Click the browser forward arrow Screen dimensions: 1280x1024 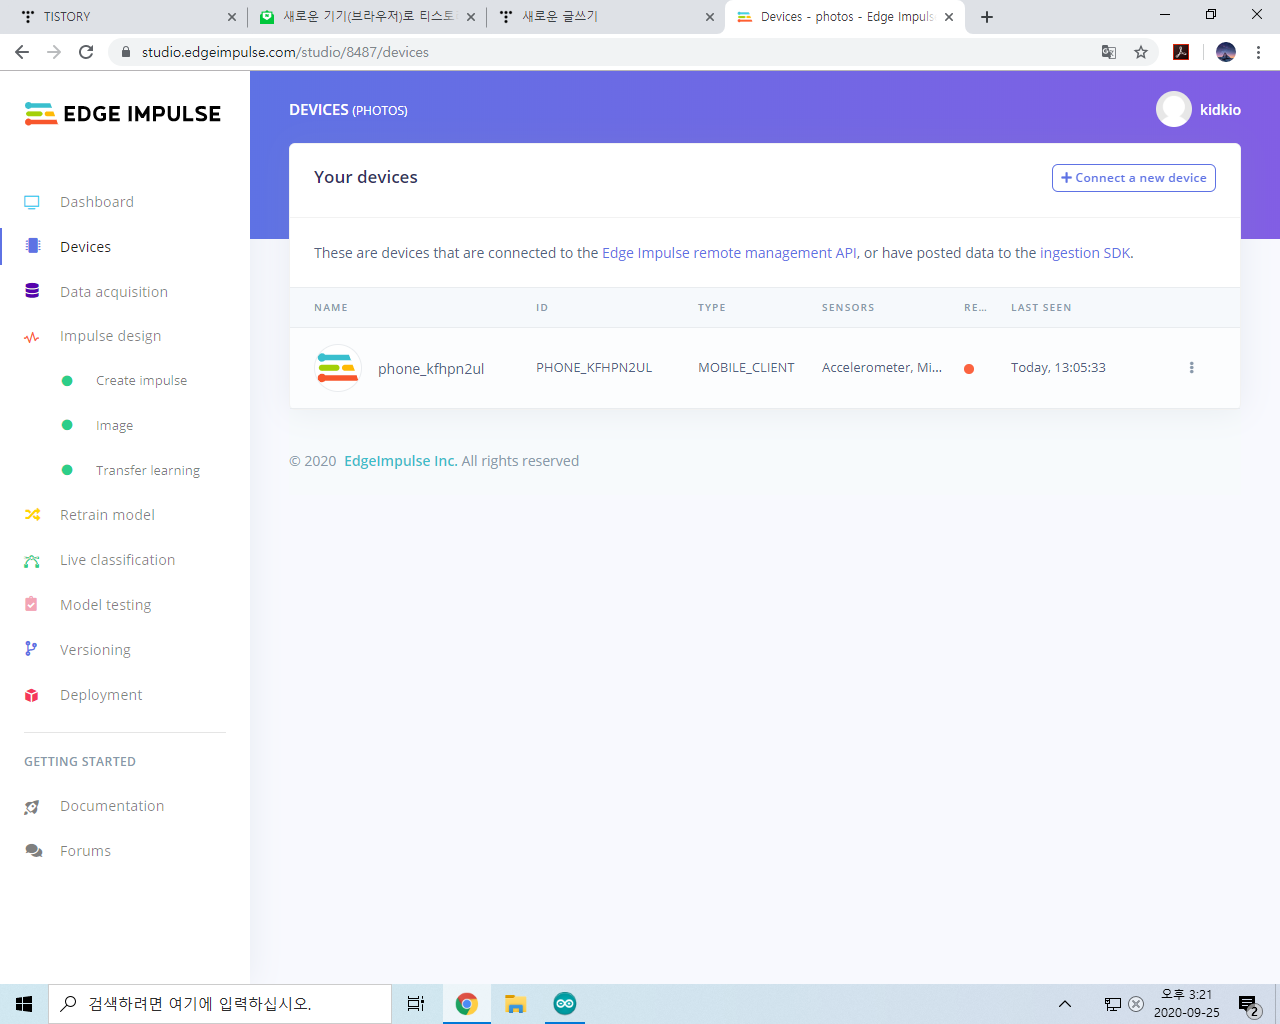pos(54,52)
